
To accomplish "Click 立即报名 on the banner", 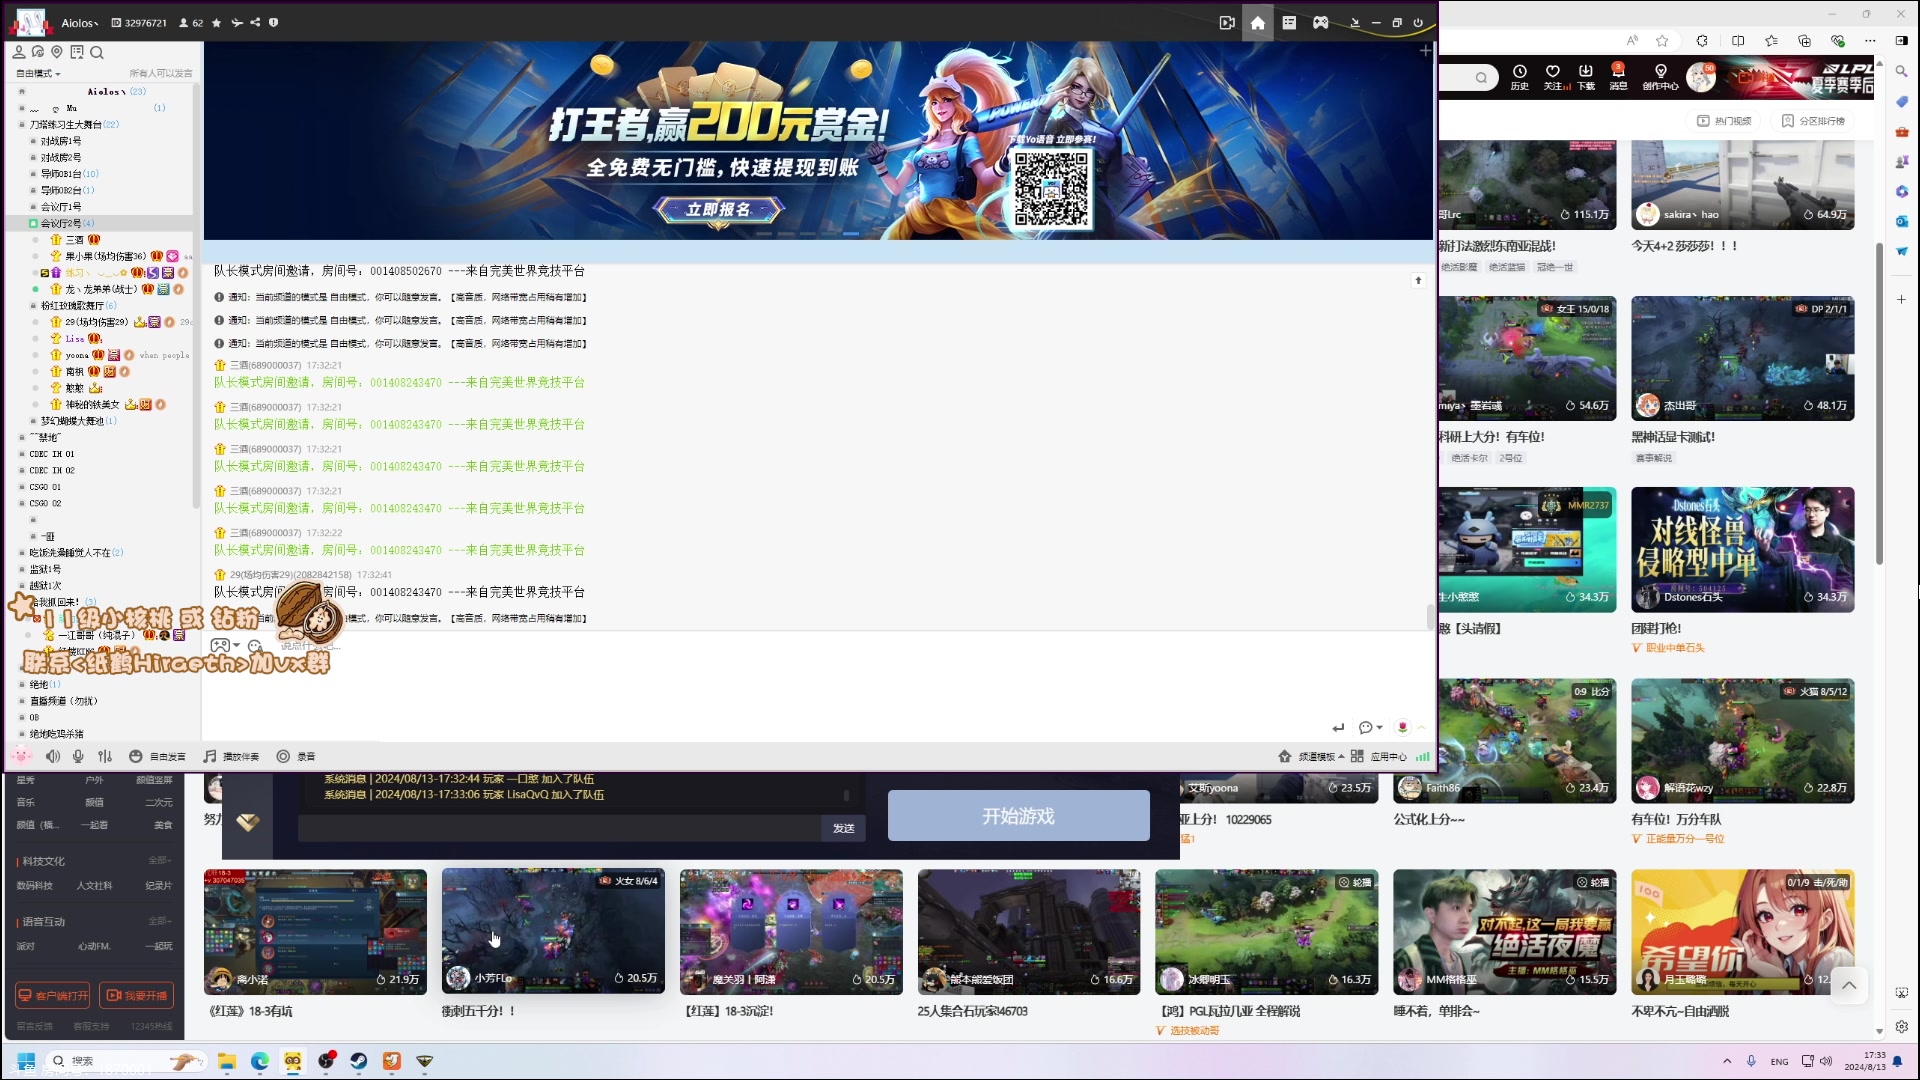I will click(718, 209).
